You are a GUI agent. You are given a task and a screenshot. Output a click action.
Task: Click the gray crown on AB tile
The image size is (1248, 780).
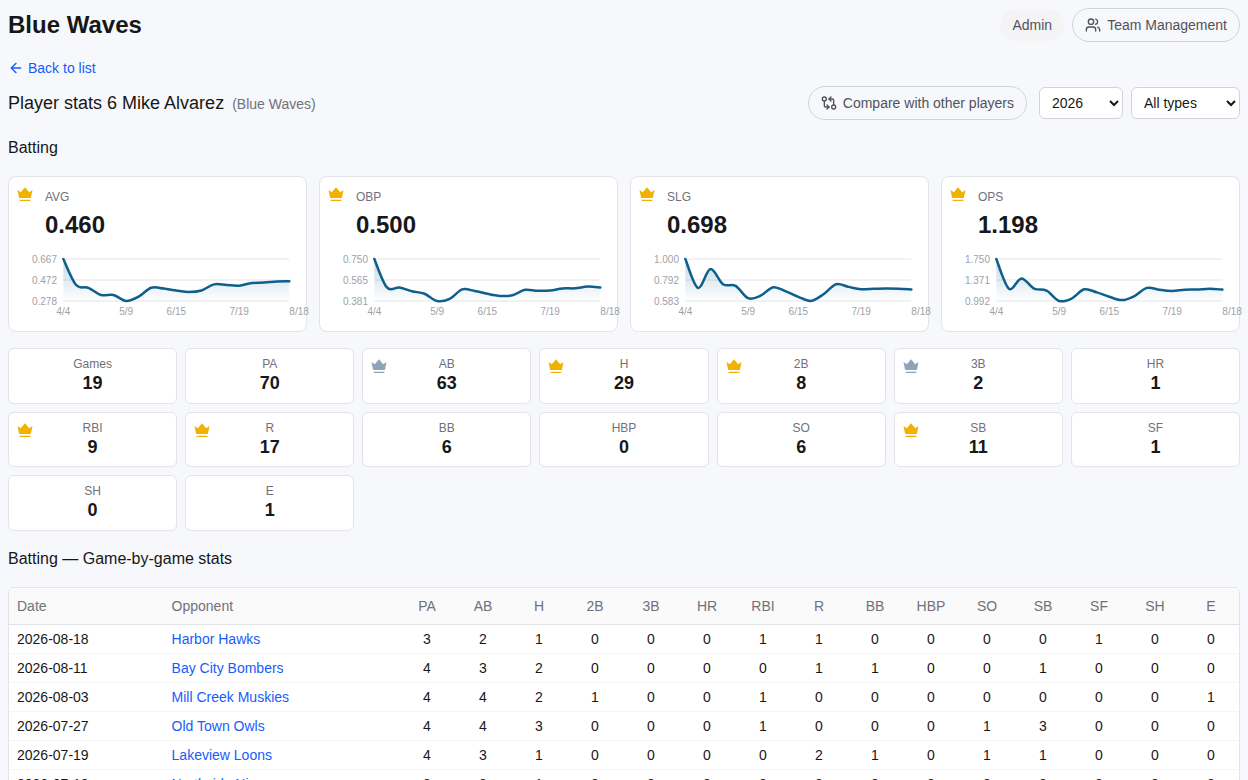pos(379,366)
